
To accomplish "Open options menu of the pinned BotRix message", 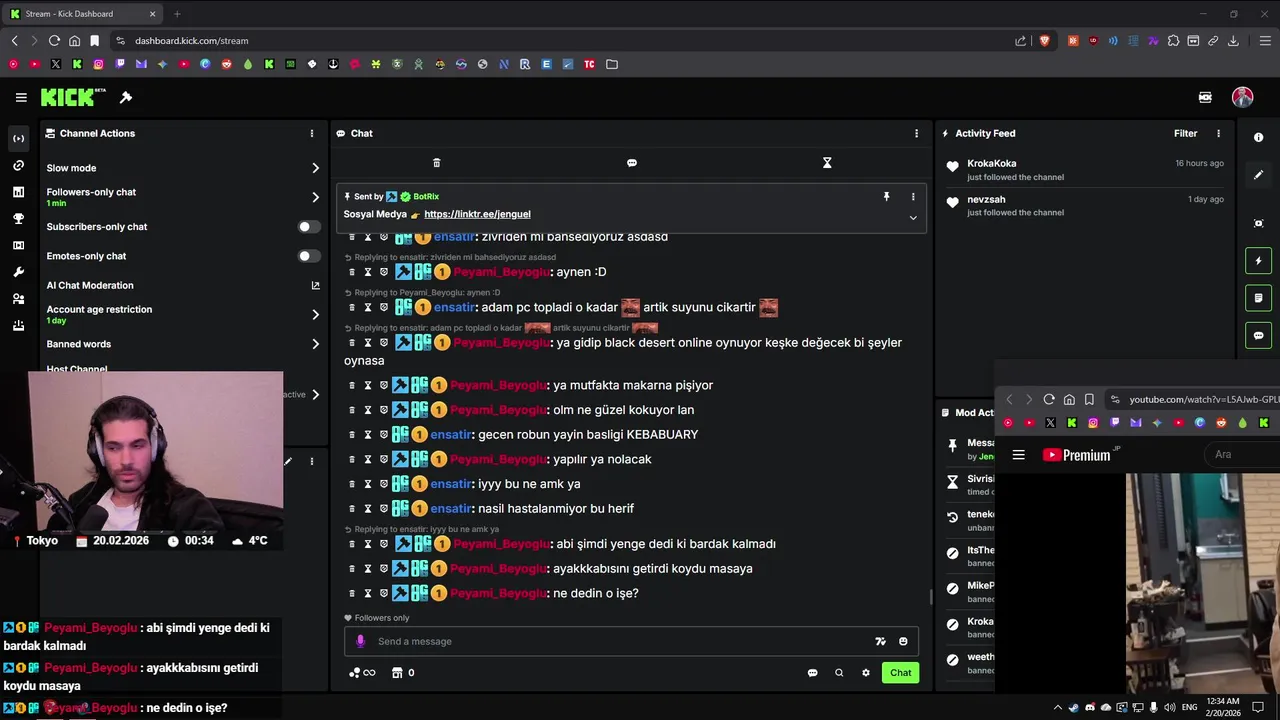I will coord(912,197).
